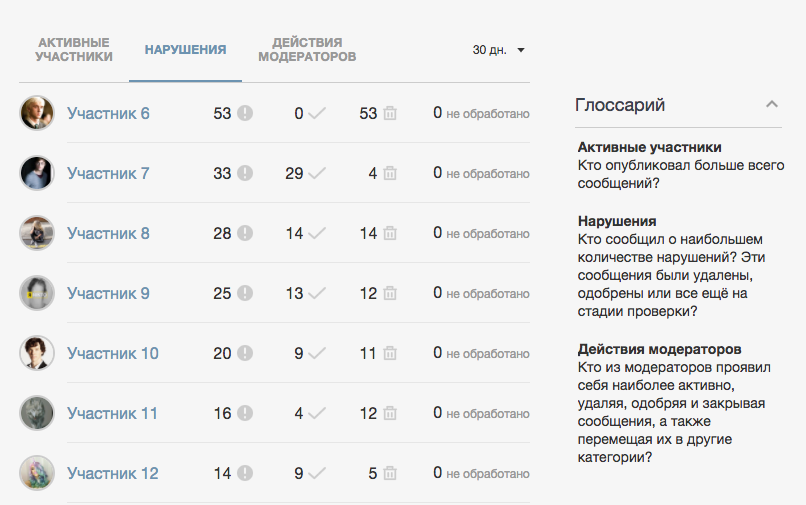This screenshot has width=806, height=505.
Task: Click the avatar of Участник 9
Action: [37, 293]
